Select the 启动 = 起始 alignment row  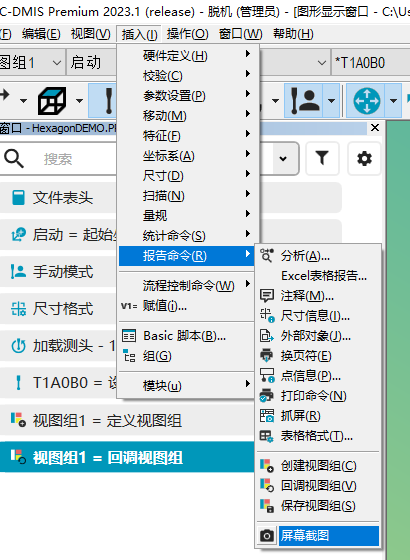pos(59,235)
